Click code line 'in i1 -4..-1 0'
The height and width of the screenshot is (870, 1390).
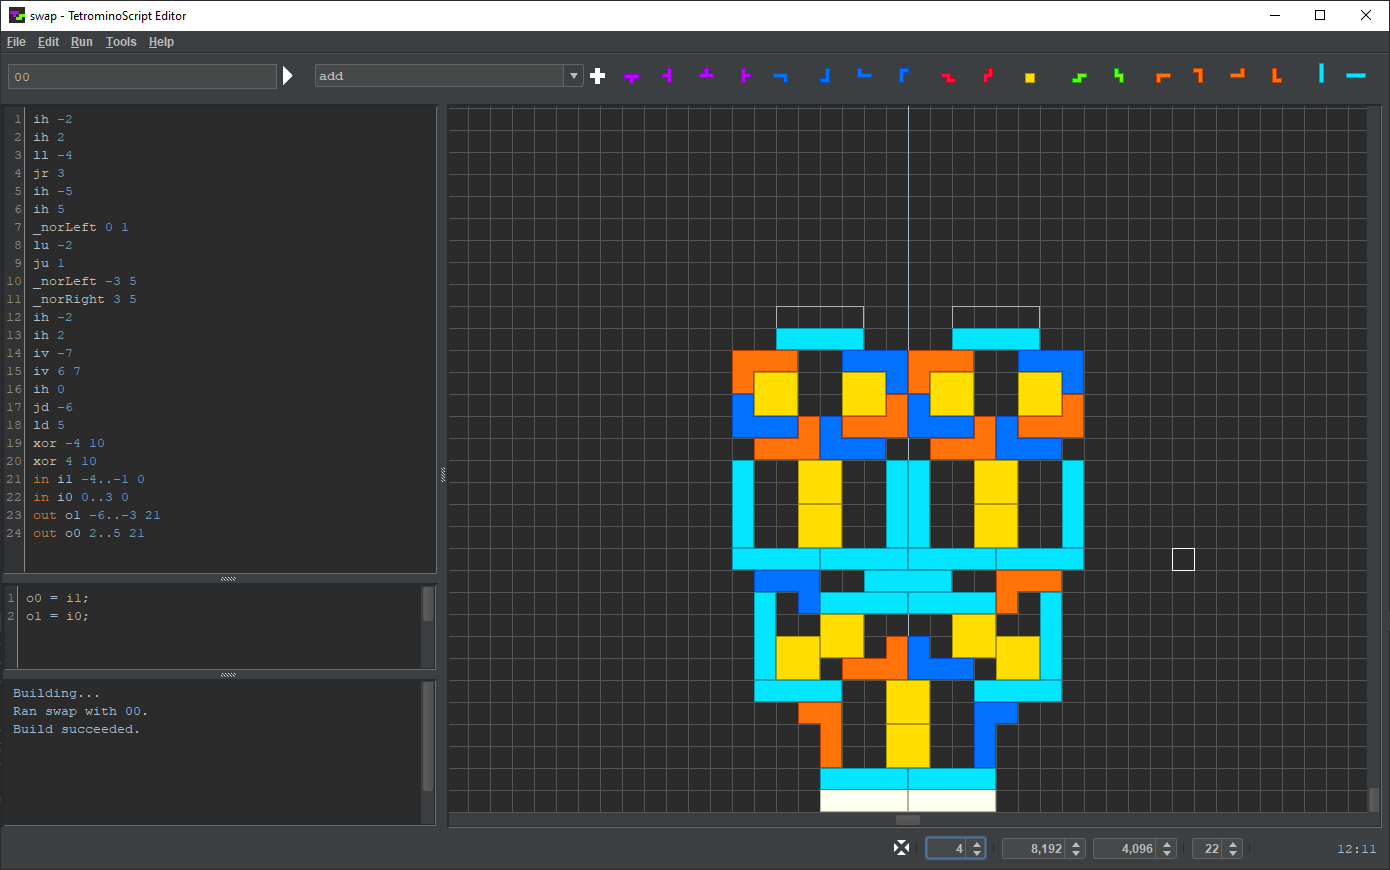[x=88, y=479]
